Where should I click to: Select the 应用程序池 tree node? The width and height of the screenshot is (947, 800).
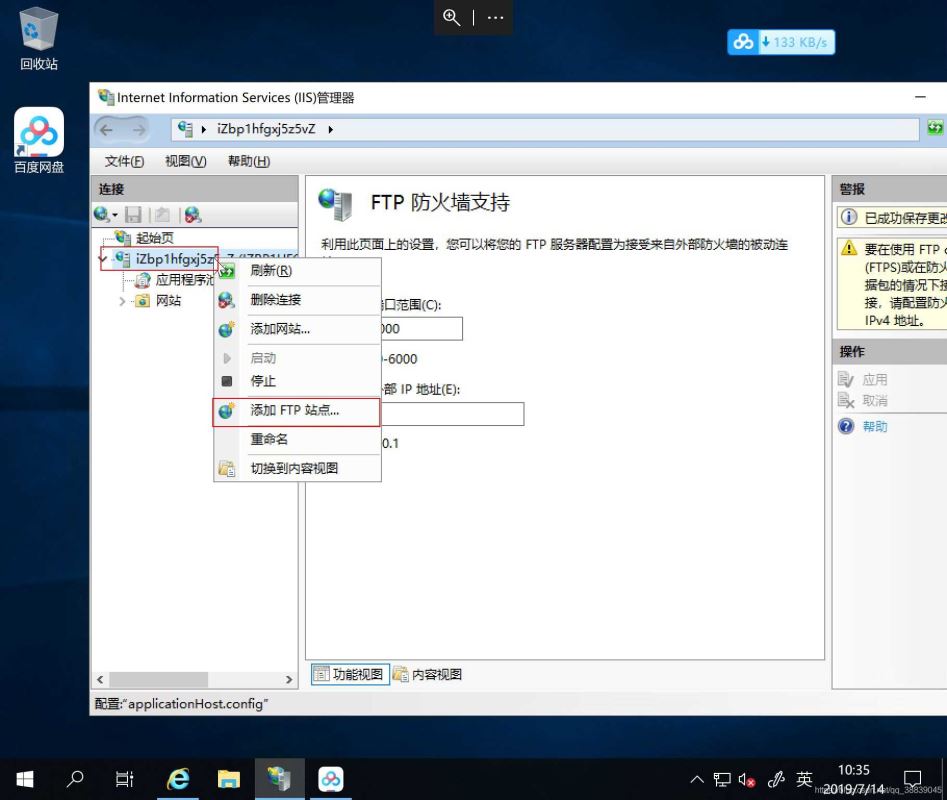184,280
